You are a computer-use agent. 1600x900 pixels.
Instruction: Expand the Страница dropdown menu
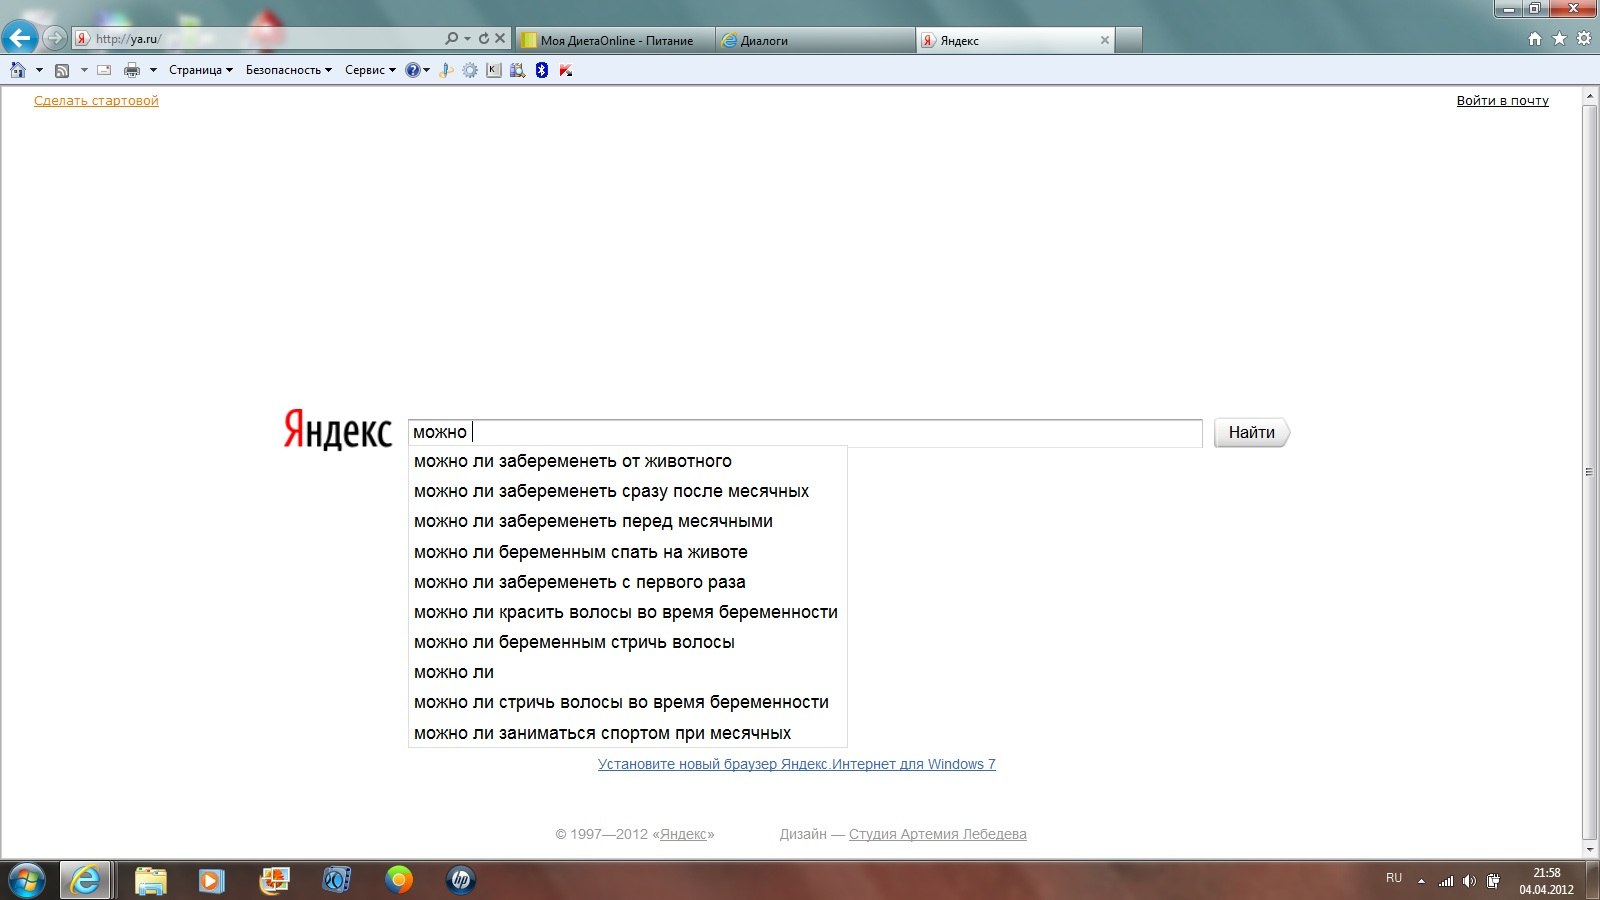tap(200, 70)
